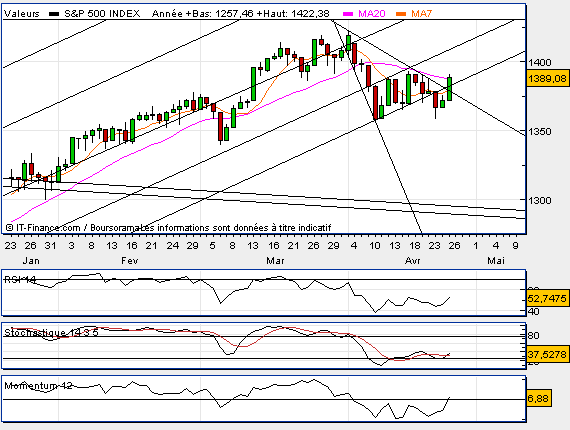
Task: Click the 1300 price axis label
Action: point(539,200)
